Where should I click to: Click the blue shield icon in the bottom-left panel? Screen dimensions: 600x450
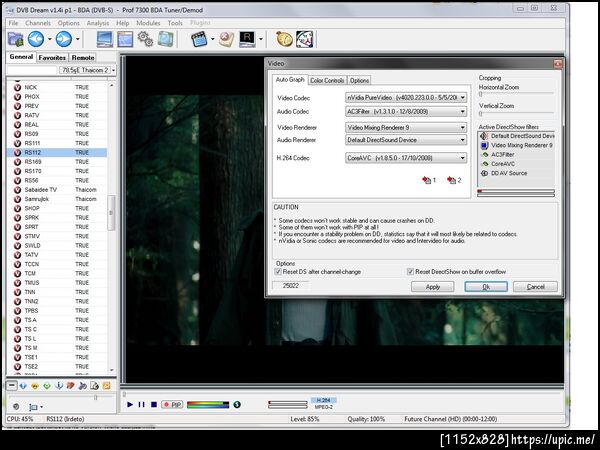(x=23, y=386)
